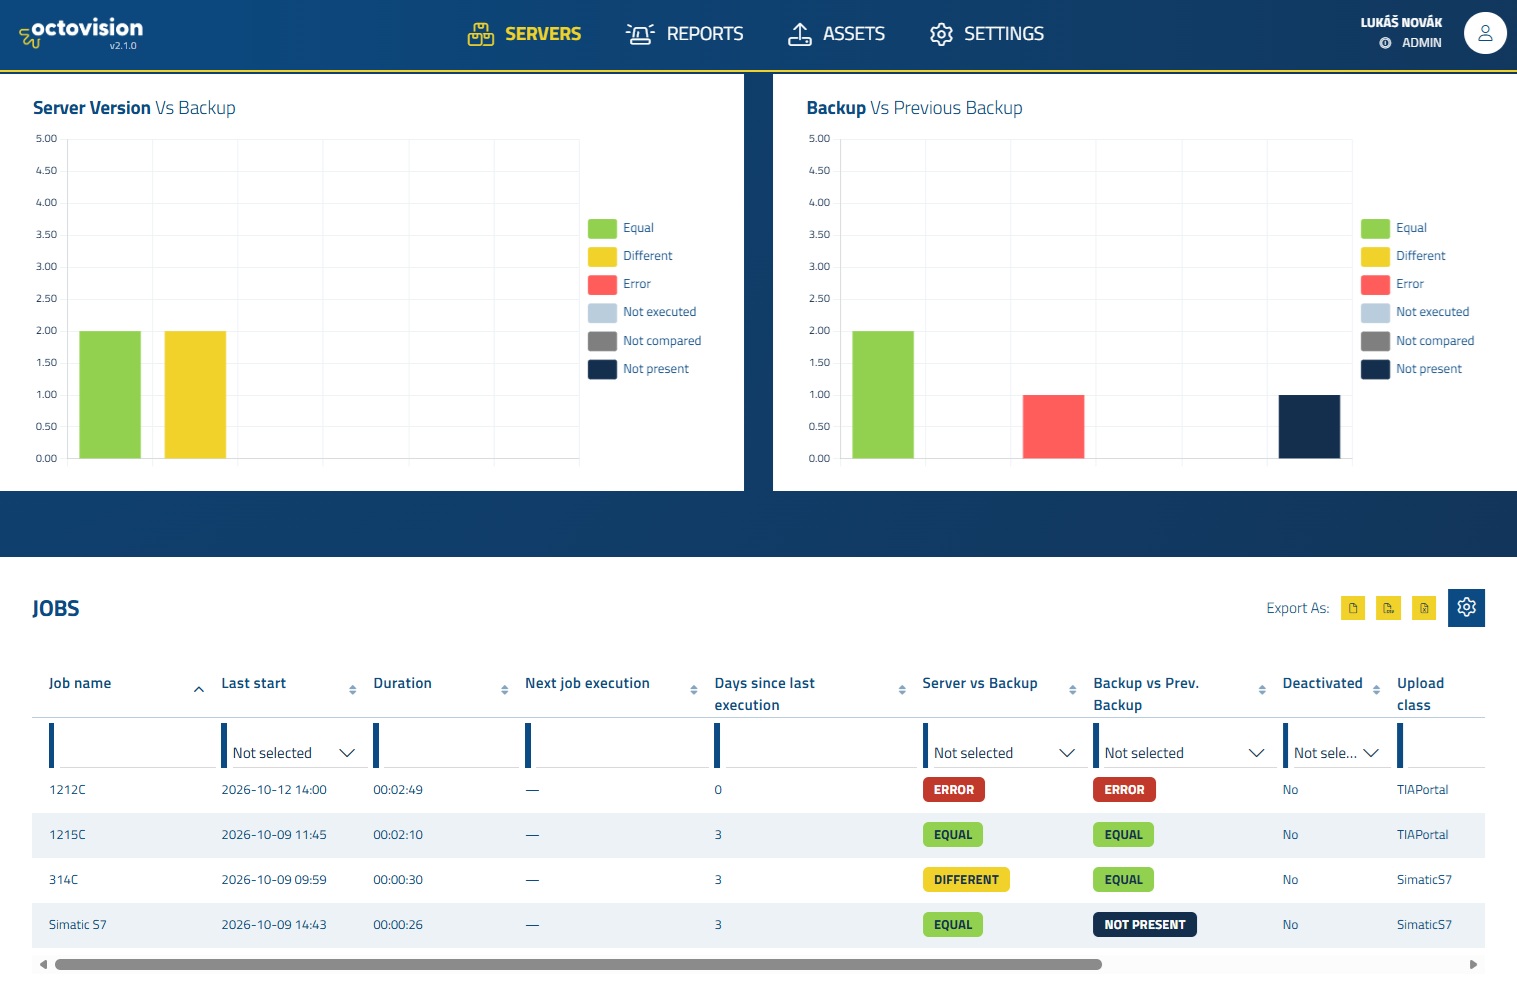The image size is (1517, 1002).
Task: Open the Server vs Backup filter dropdown
Action: pyautogui.click(x=1004, y=753)
